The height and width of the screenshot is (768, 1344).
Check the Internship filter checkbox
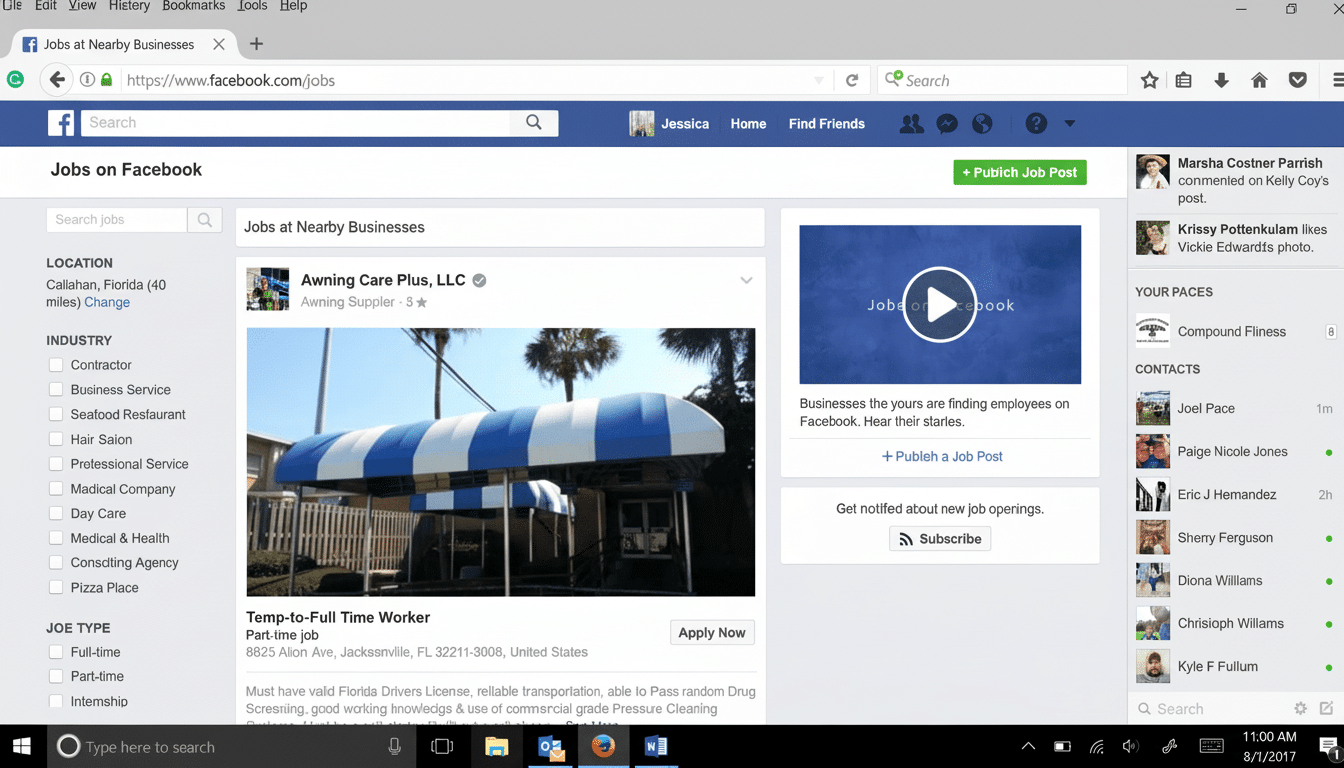coord(56,701)
